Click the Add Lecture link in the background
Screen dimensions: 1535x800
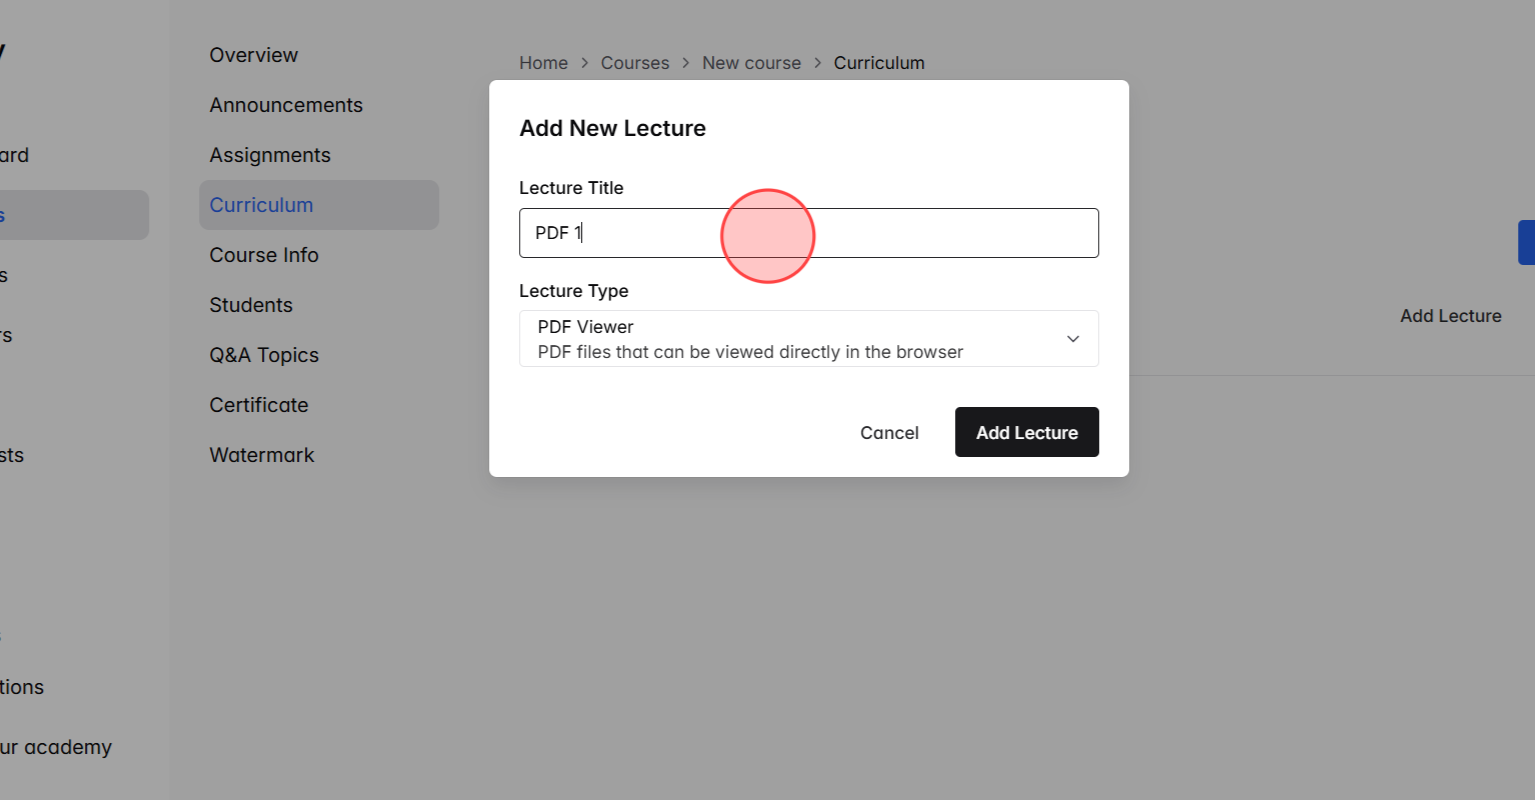tap(1450, 315)
